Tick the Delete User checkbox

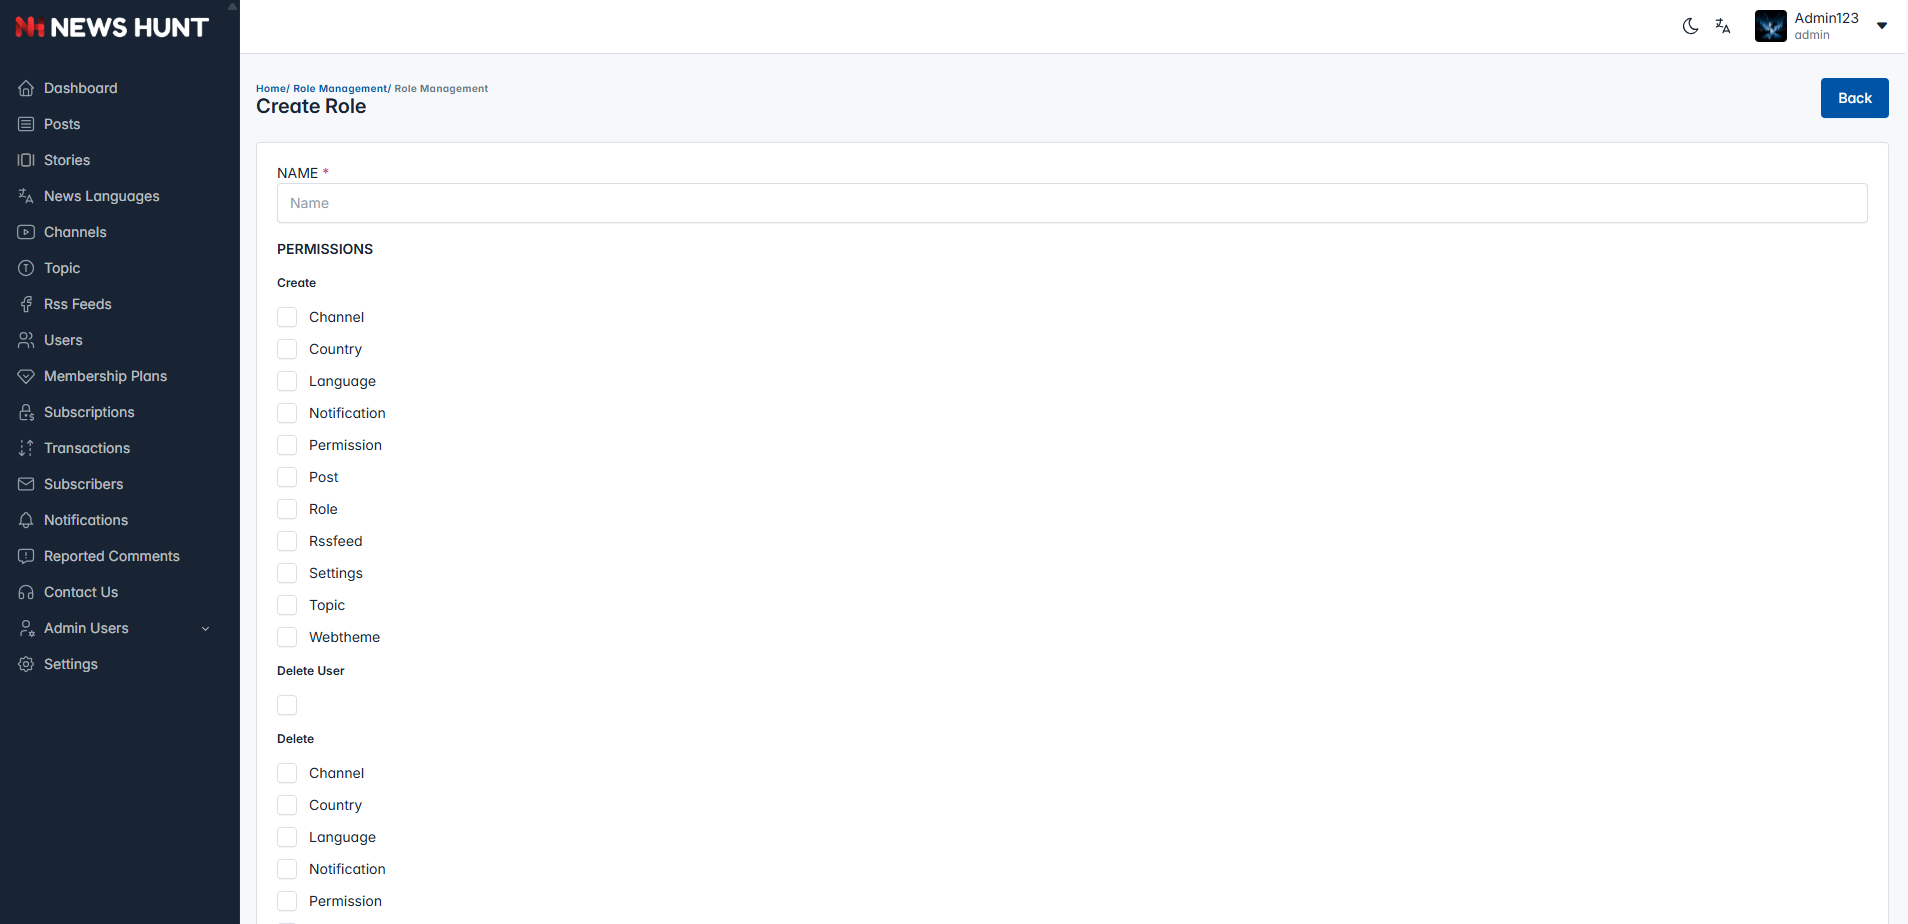point(287,705)
